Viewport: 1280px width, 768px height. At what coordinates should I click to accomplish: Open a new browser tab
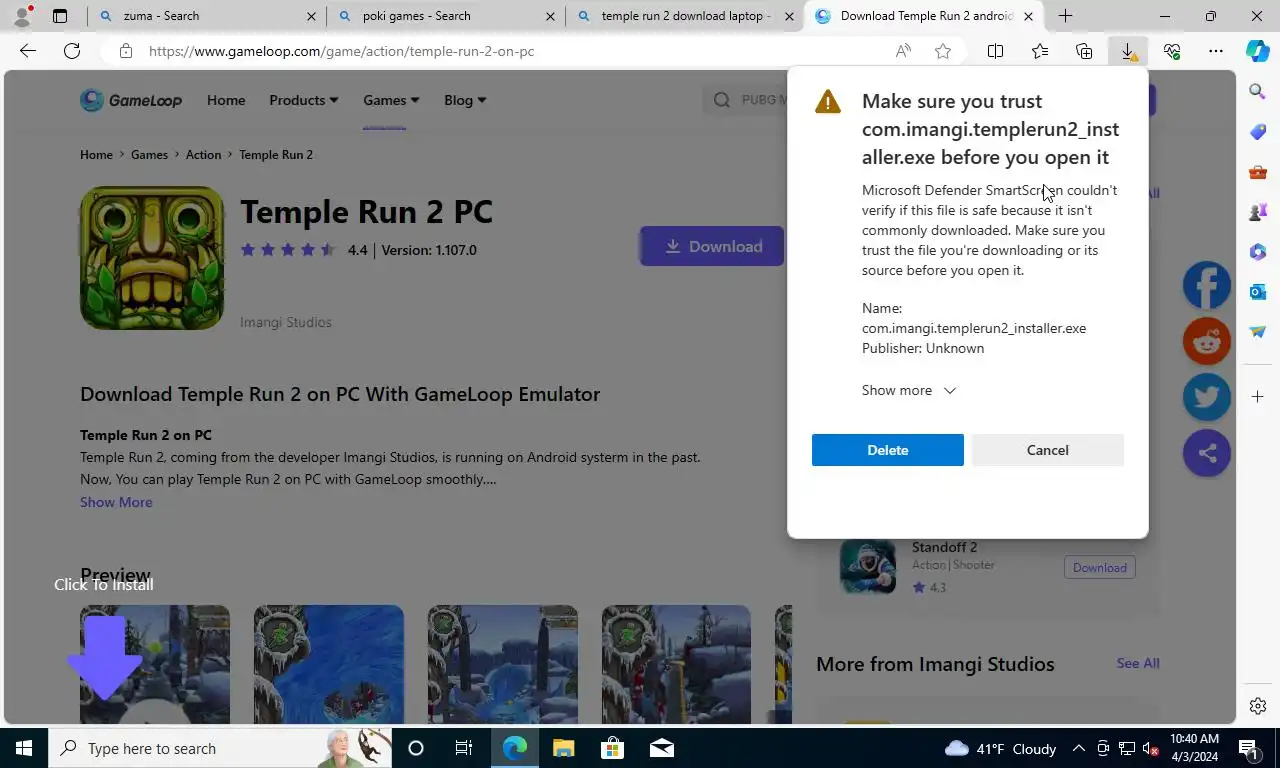tap(1065, 16)
